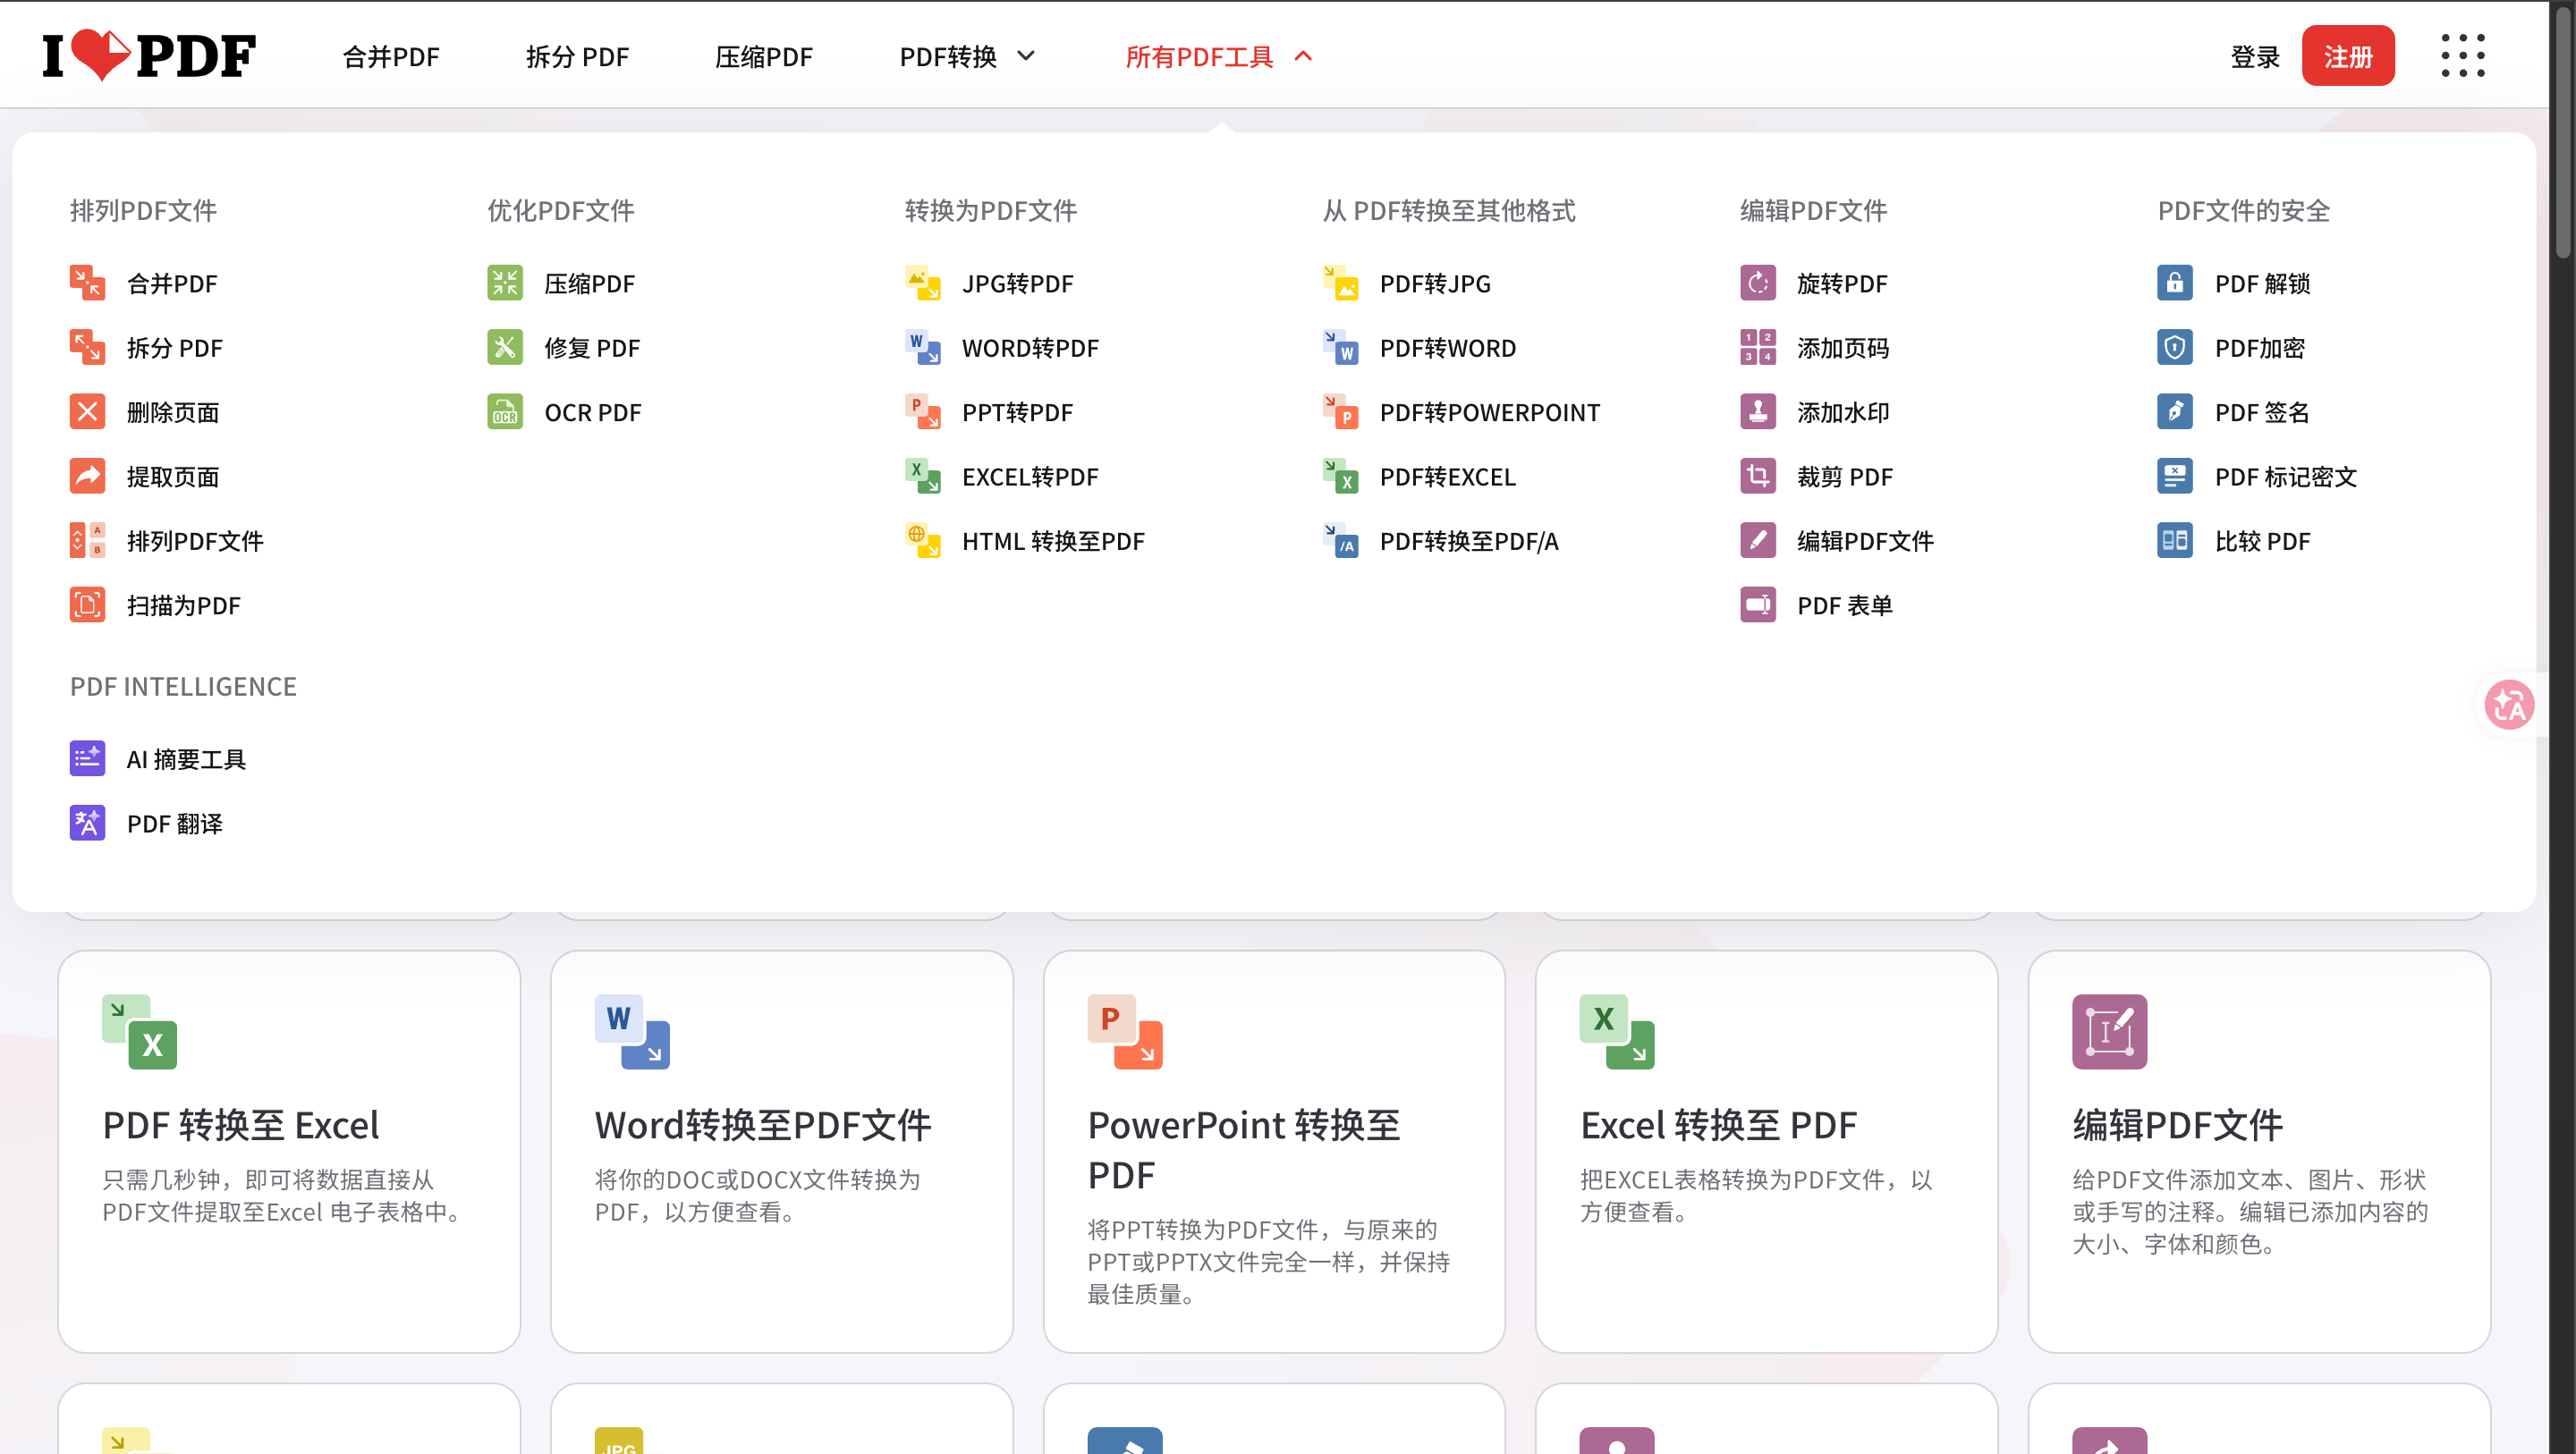Screen dimensions: 2576x1454
Task: Open the WORD转PDF link
Action: (1030, 348)
